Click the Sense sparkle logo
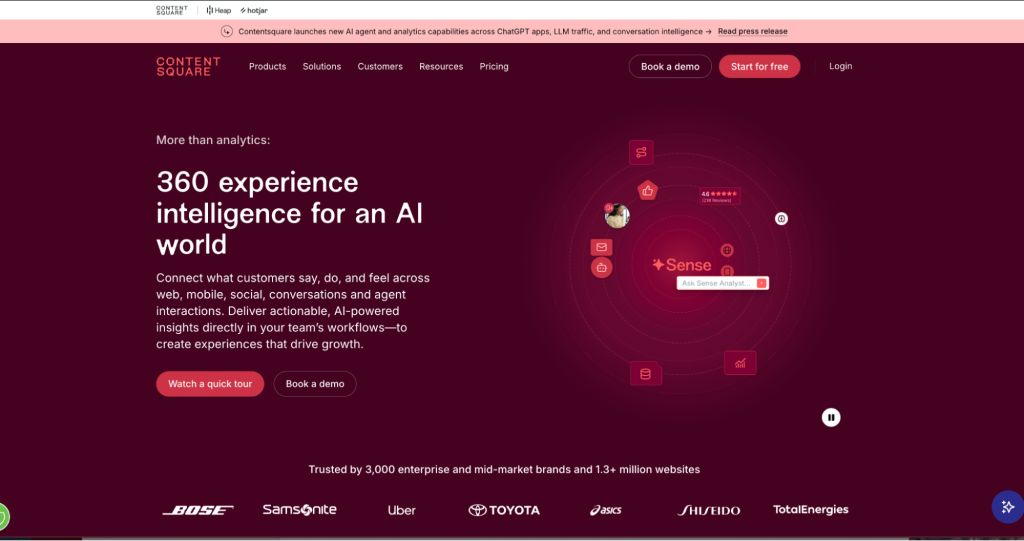1024x541 pixels. (682, 265)
